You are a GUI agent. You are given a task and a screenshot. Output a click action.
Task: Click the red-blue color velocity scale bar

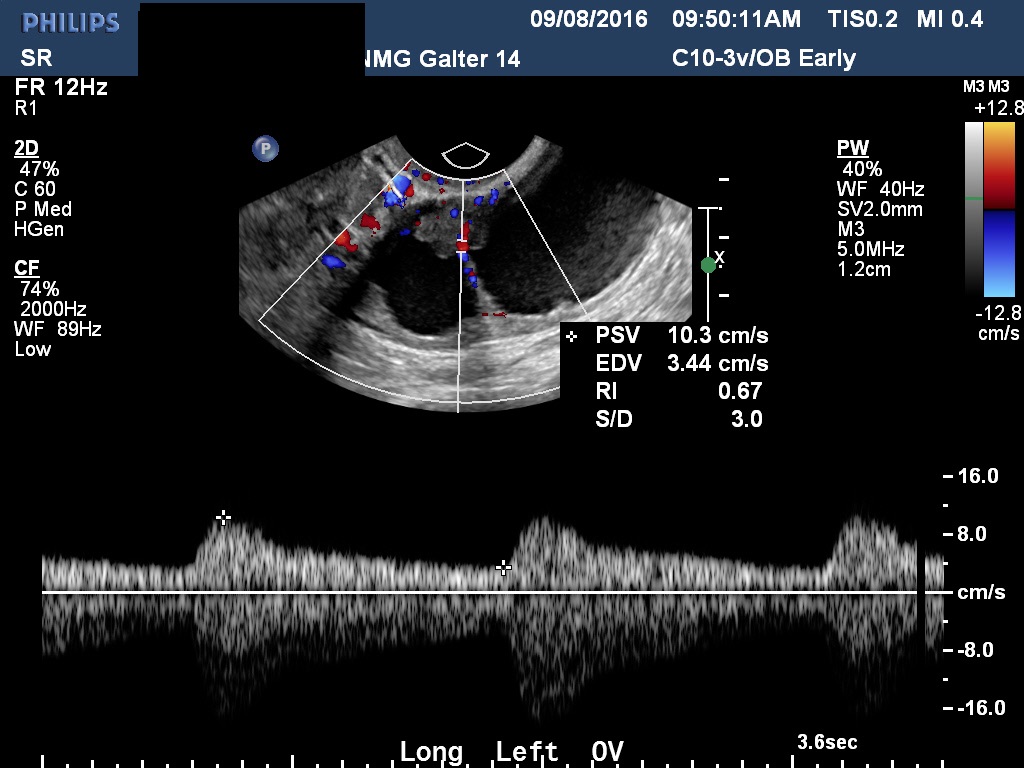coord(1000,210)
